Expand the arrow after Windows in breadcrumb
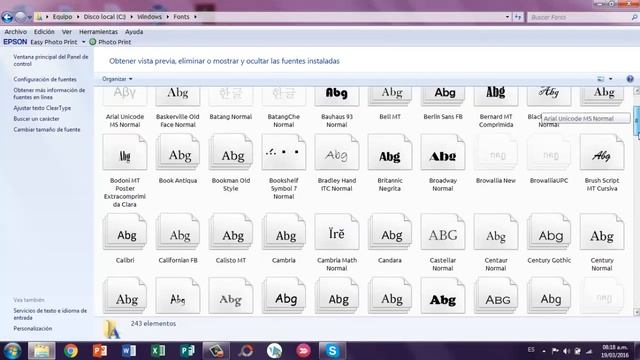 (x=167, y=17)
